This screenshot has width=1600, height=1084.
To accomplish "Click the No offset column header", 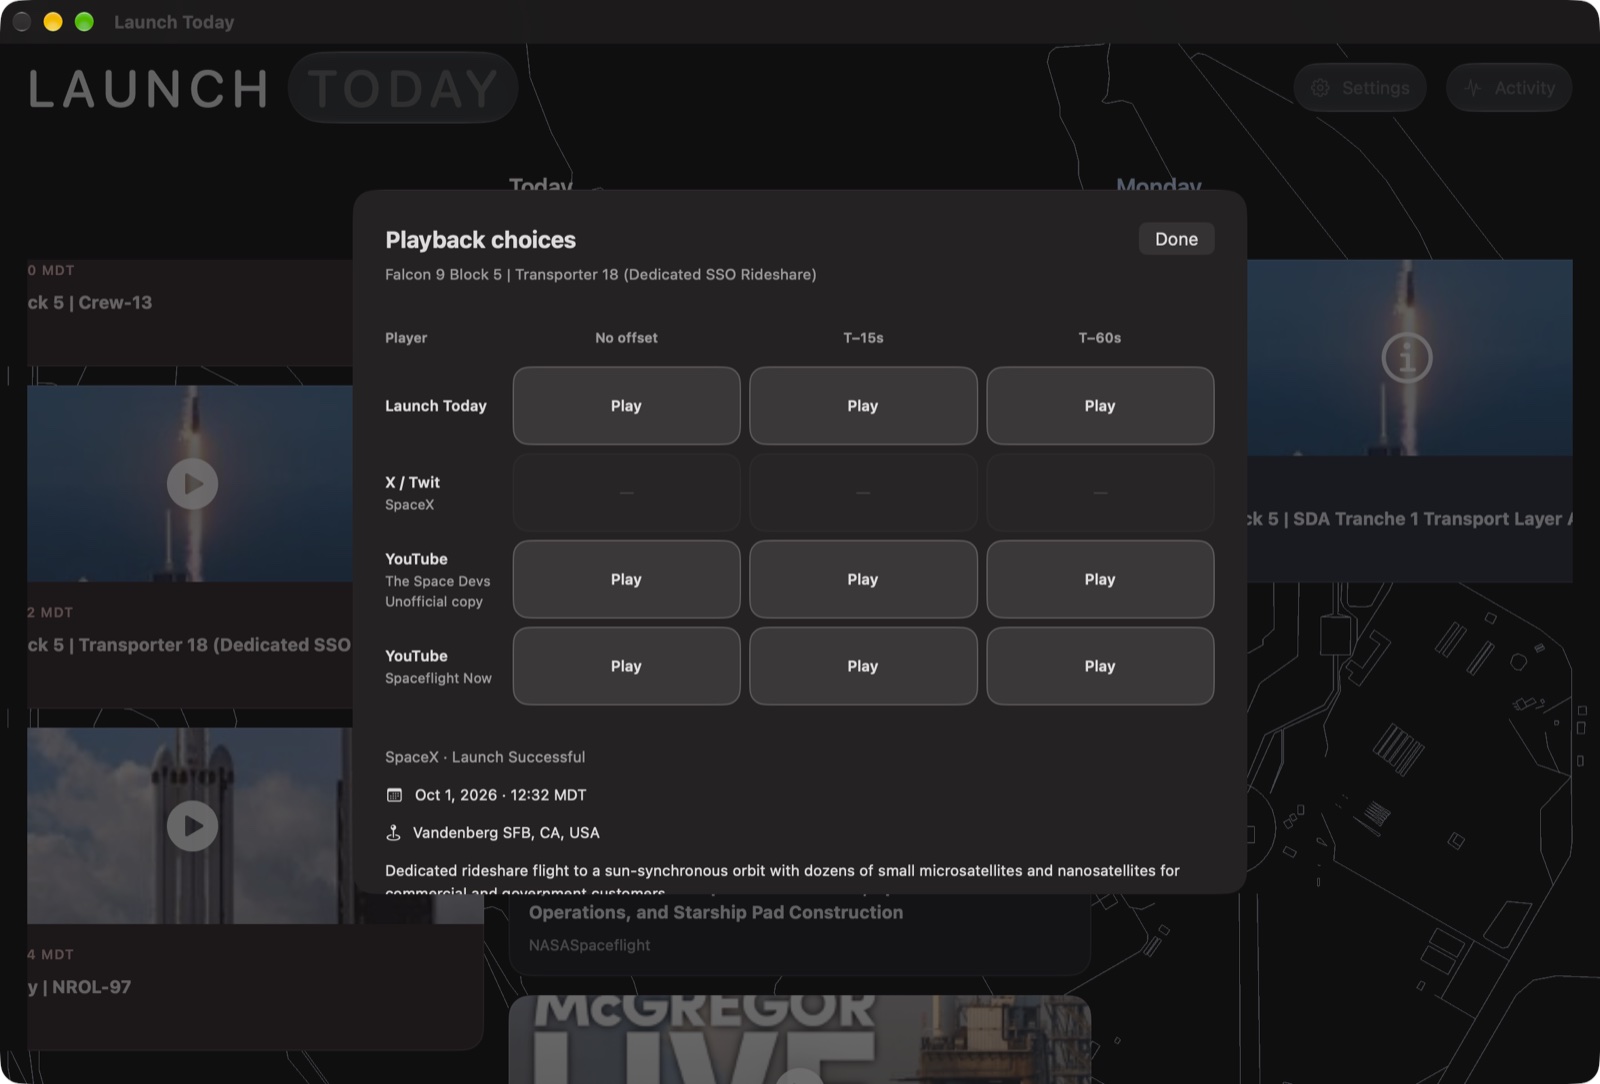I will pos(626,338).
